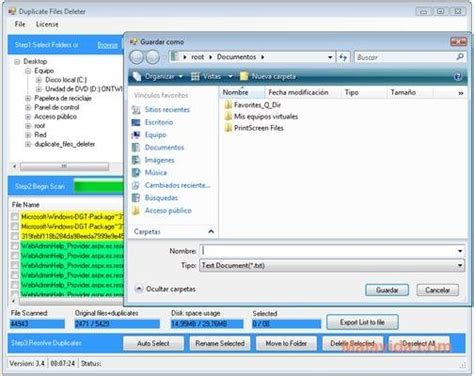This screenshot has height=376, width=474.
Task: Click the Sitios recientes icon
Action: [136, 110]
